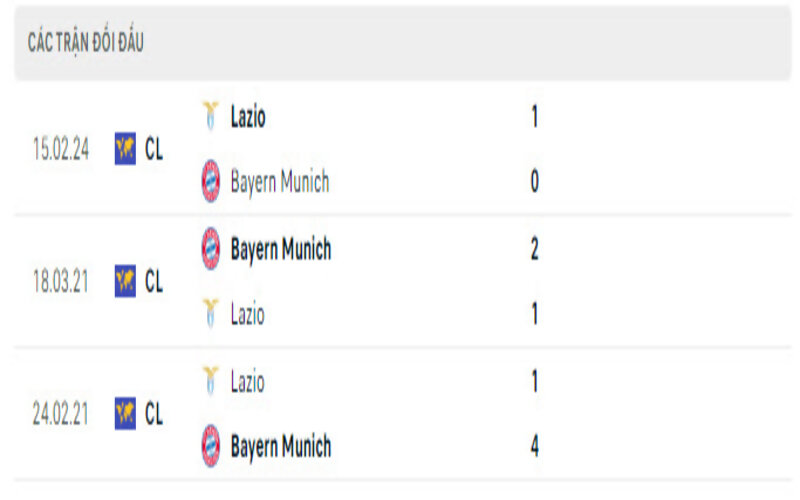The width and height of the screenshot is (800, 500).
Task: Select the 15.02.24 match date
Action: point(61,149)
